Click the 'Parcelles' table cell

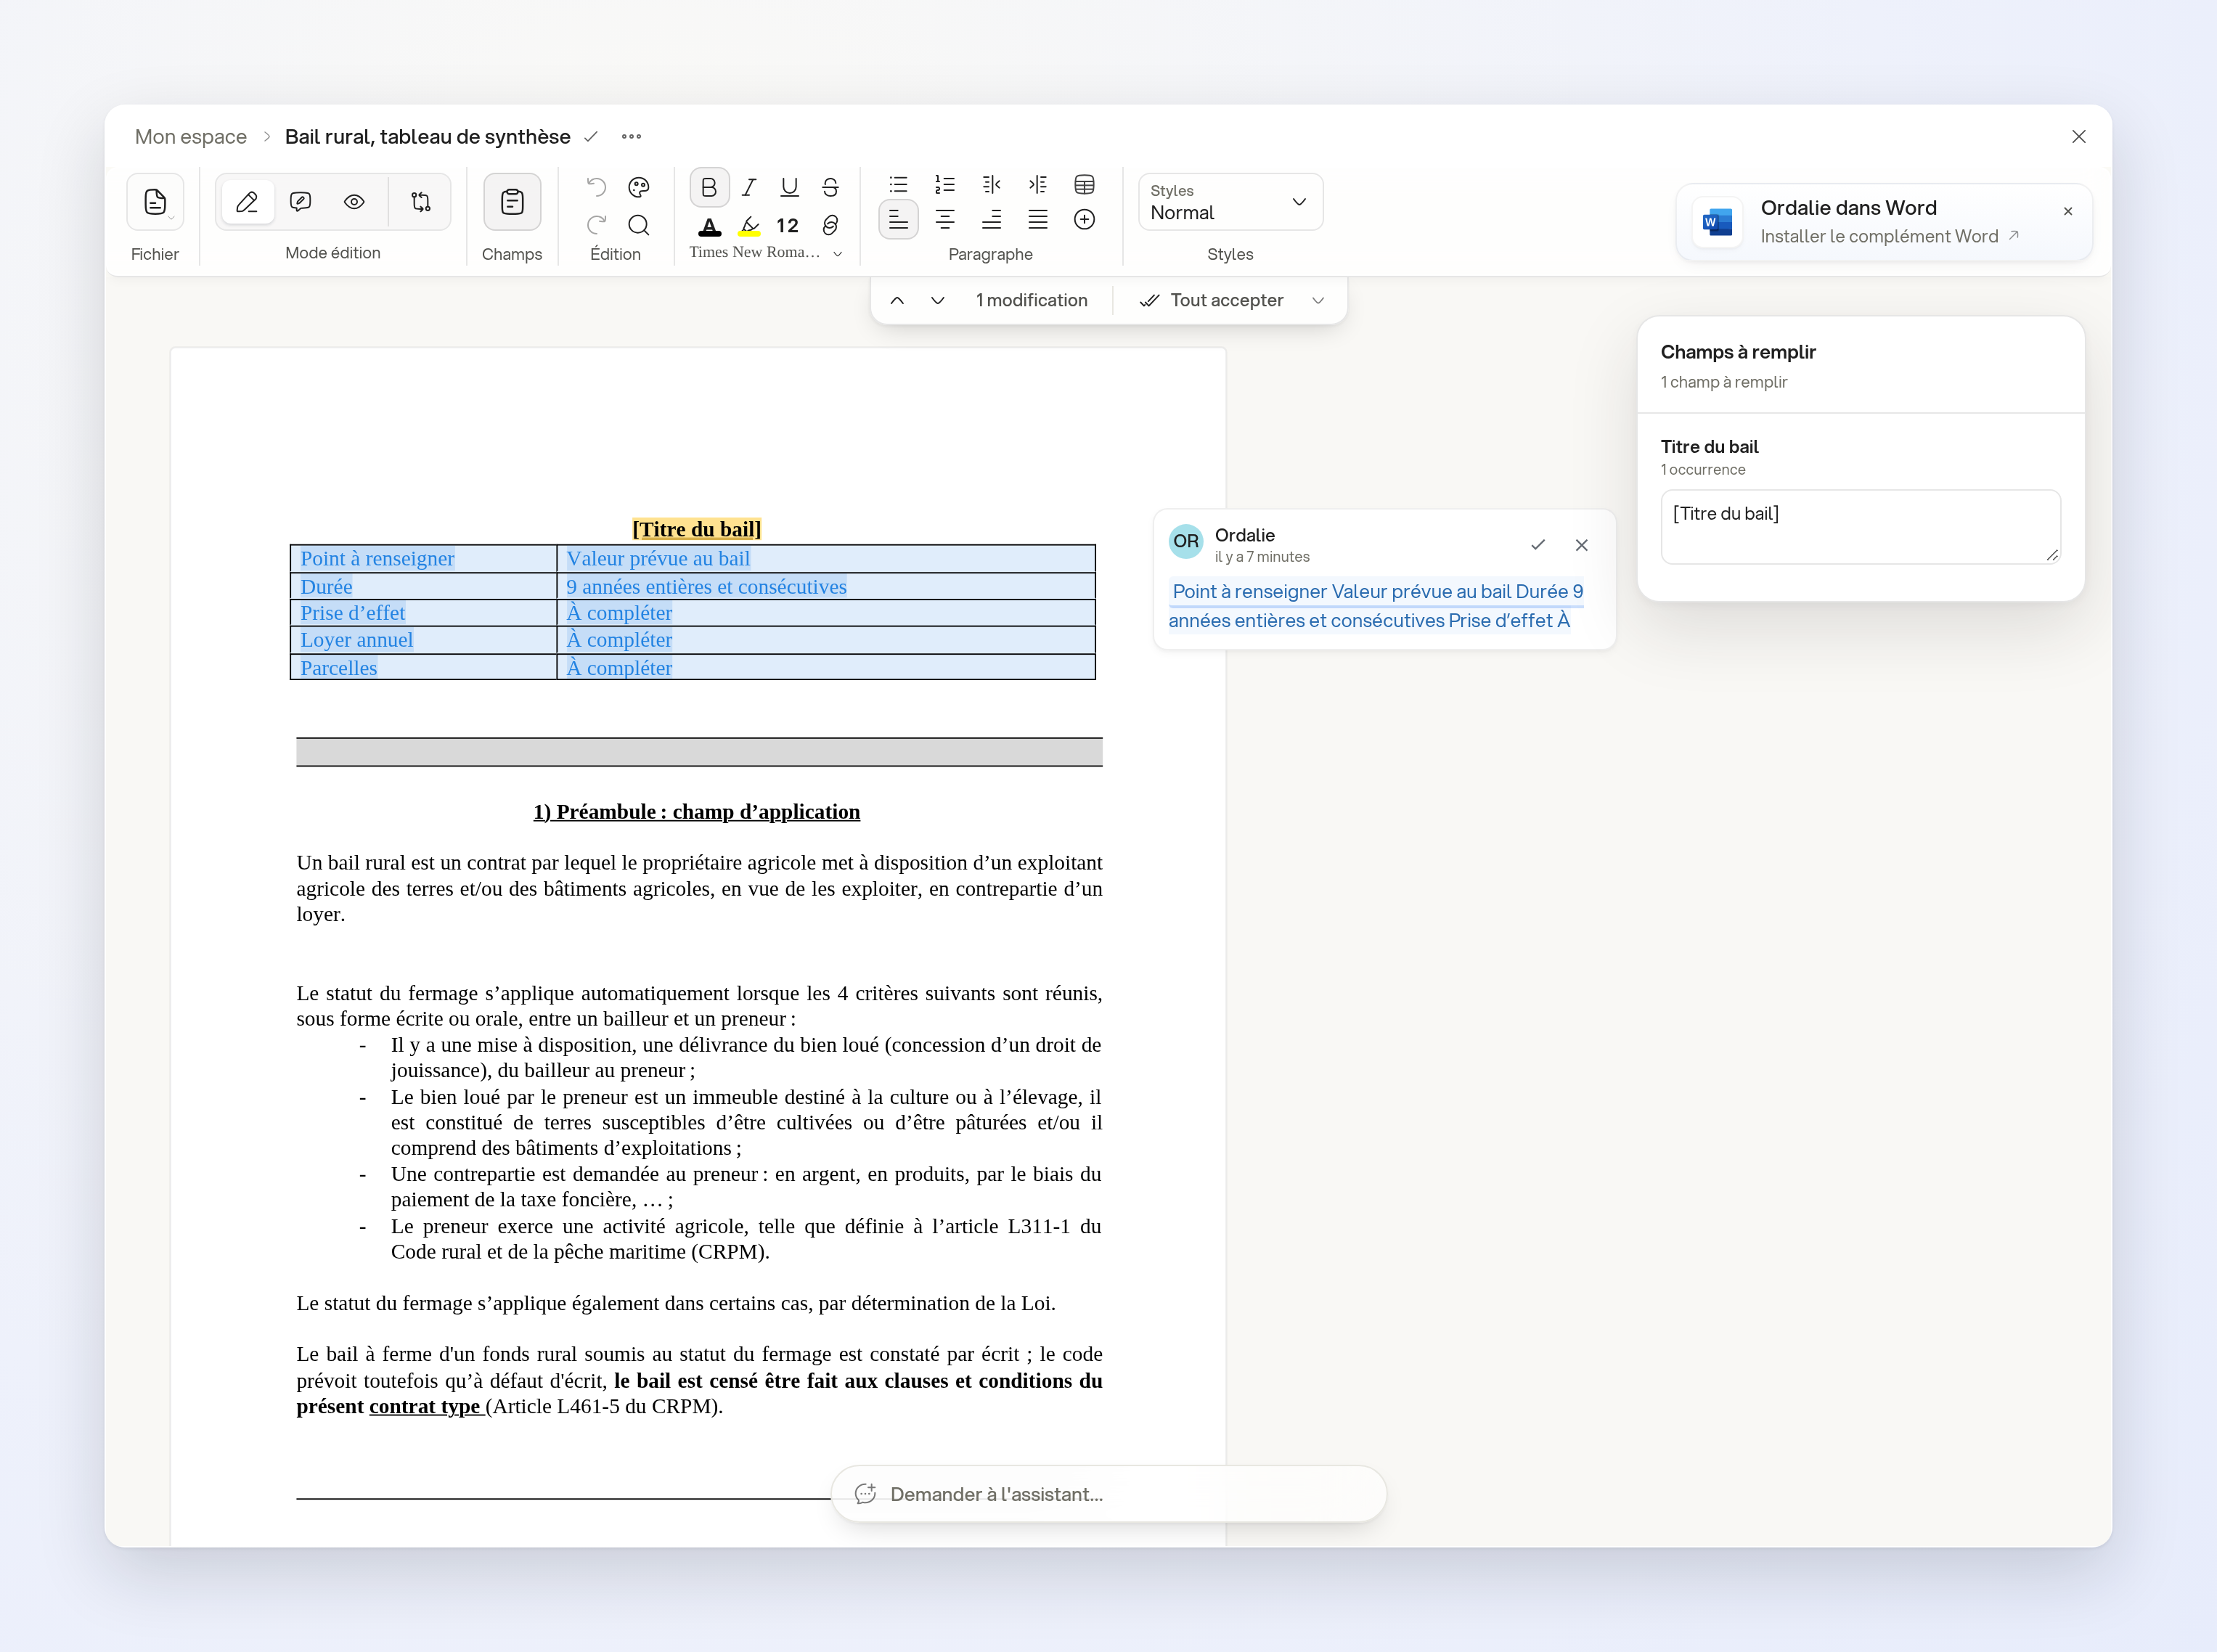click(423, 668)
